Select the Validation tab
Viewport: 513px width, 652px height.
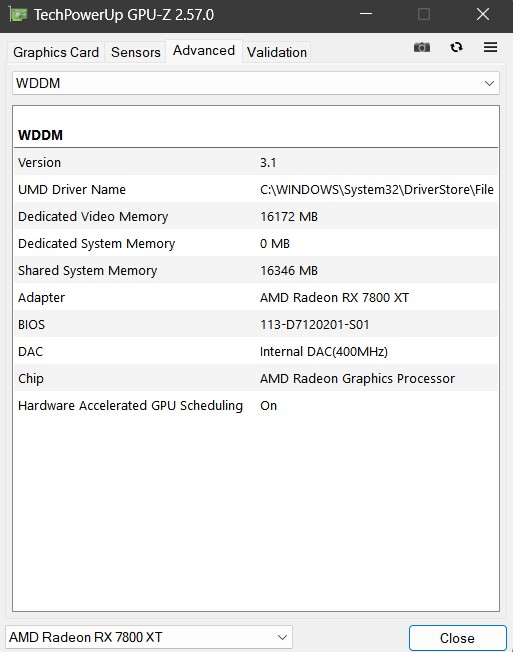tap(277, 52)
